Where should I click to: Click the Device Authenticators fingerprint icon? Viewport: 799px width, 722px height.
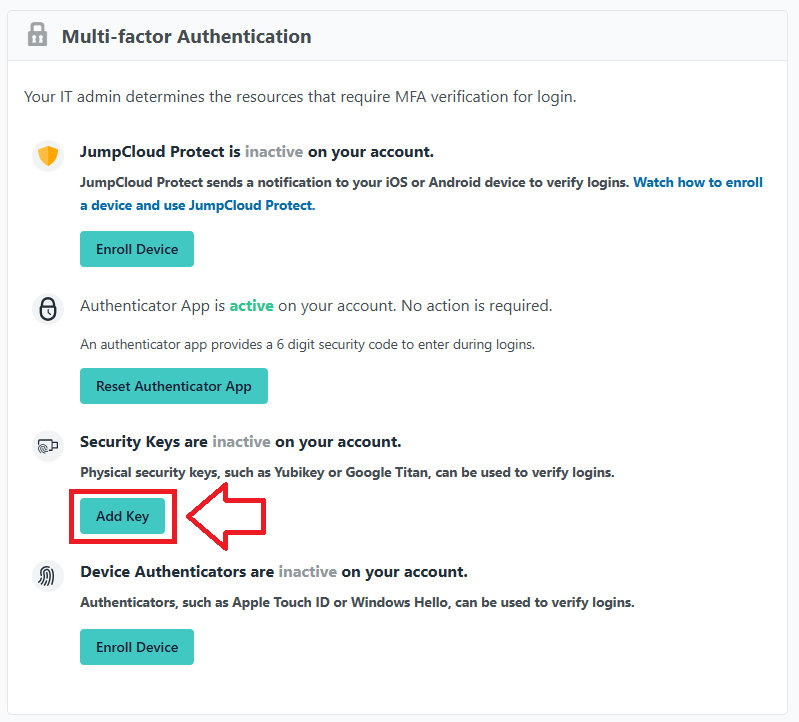pos(48,577)
